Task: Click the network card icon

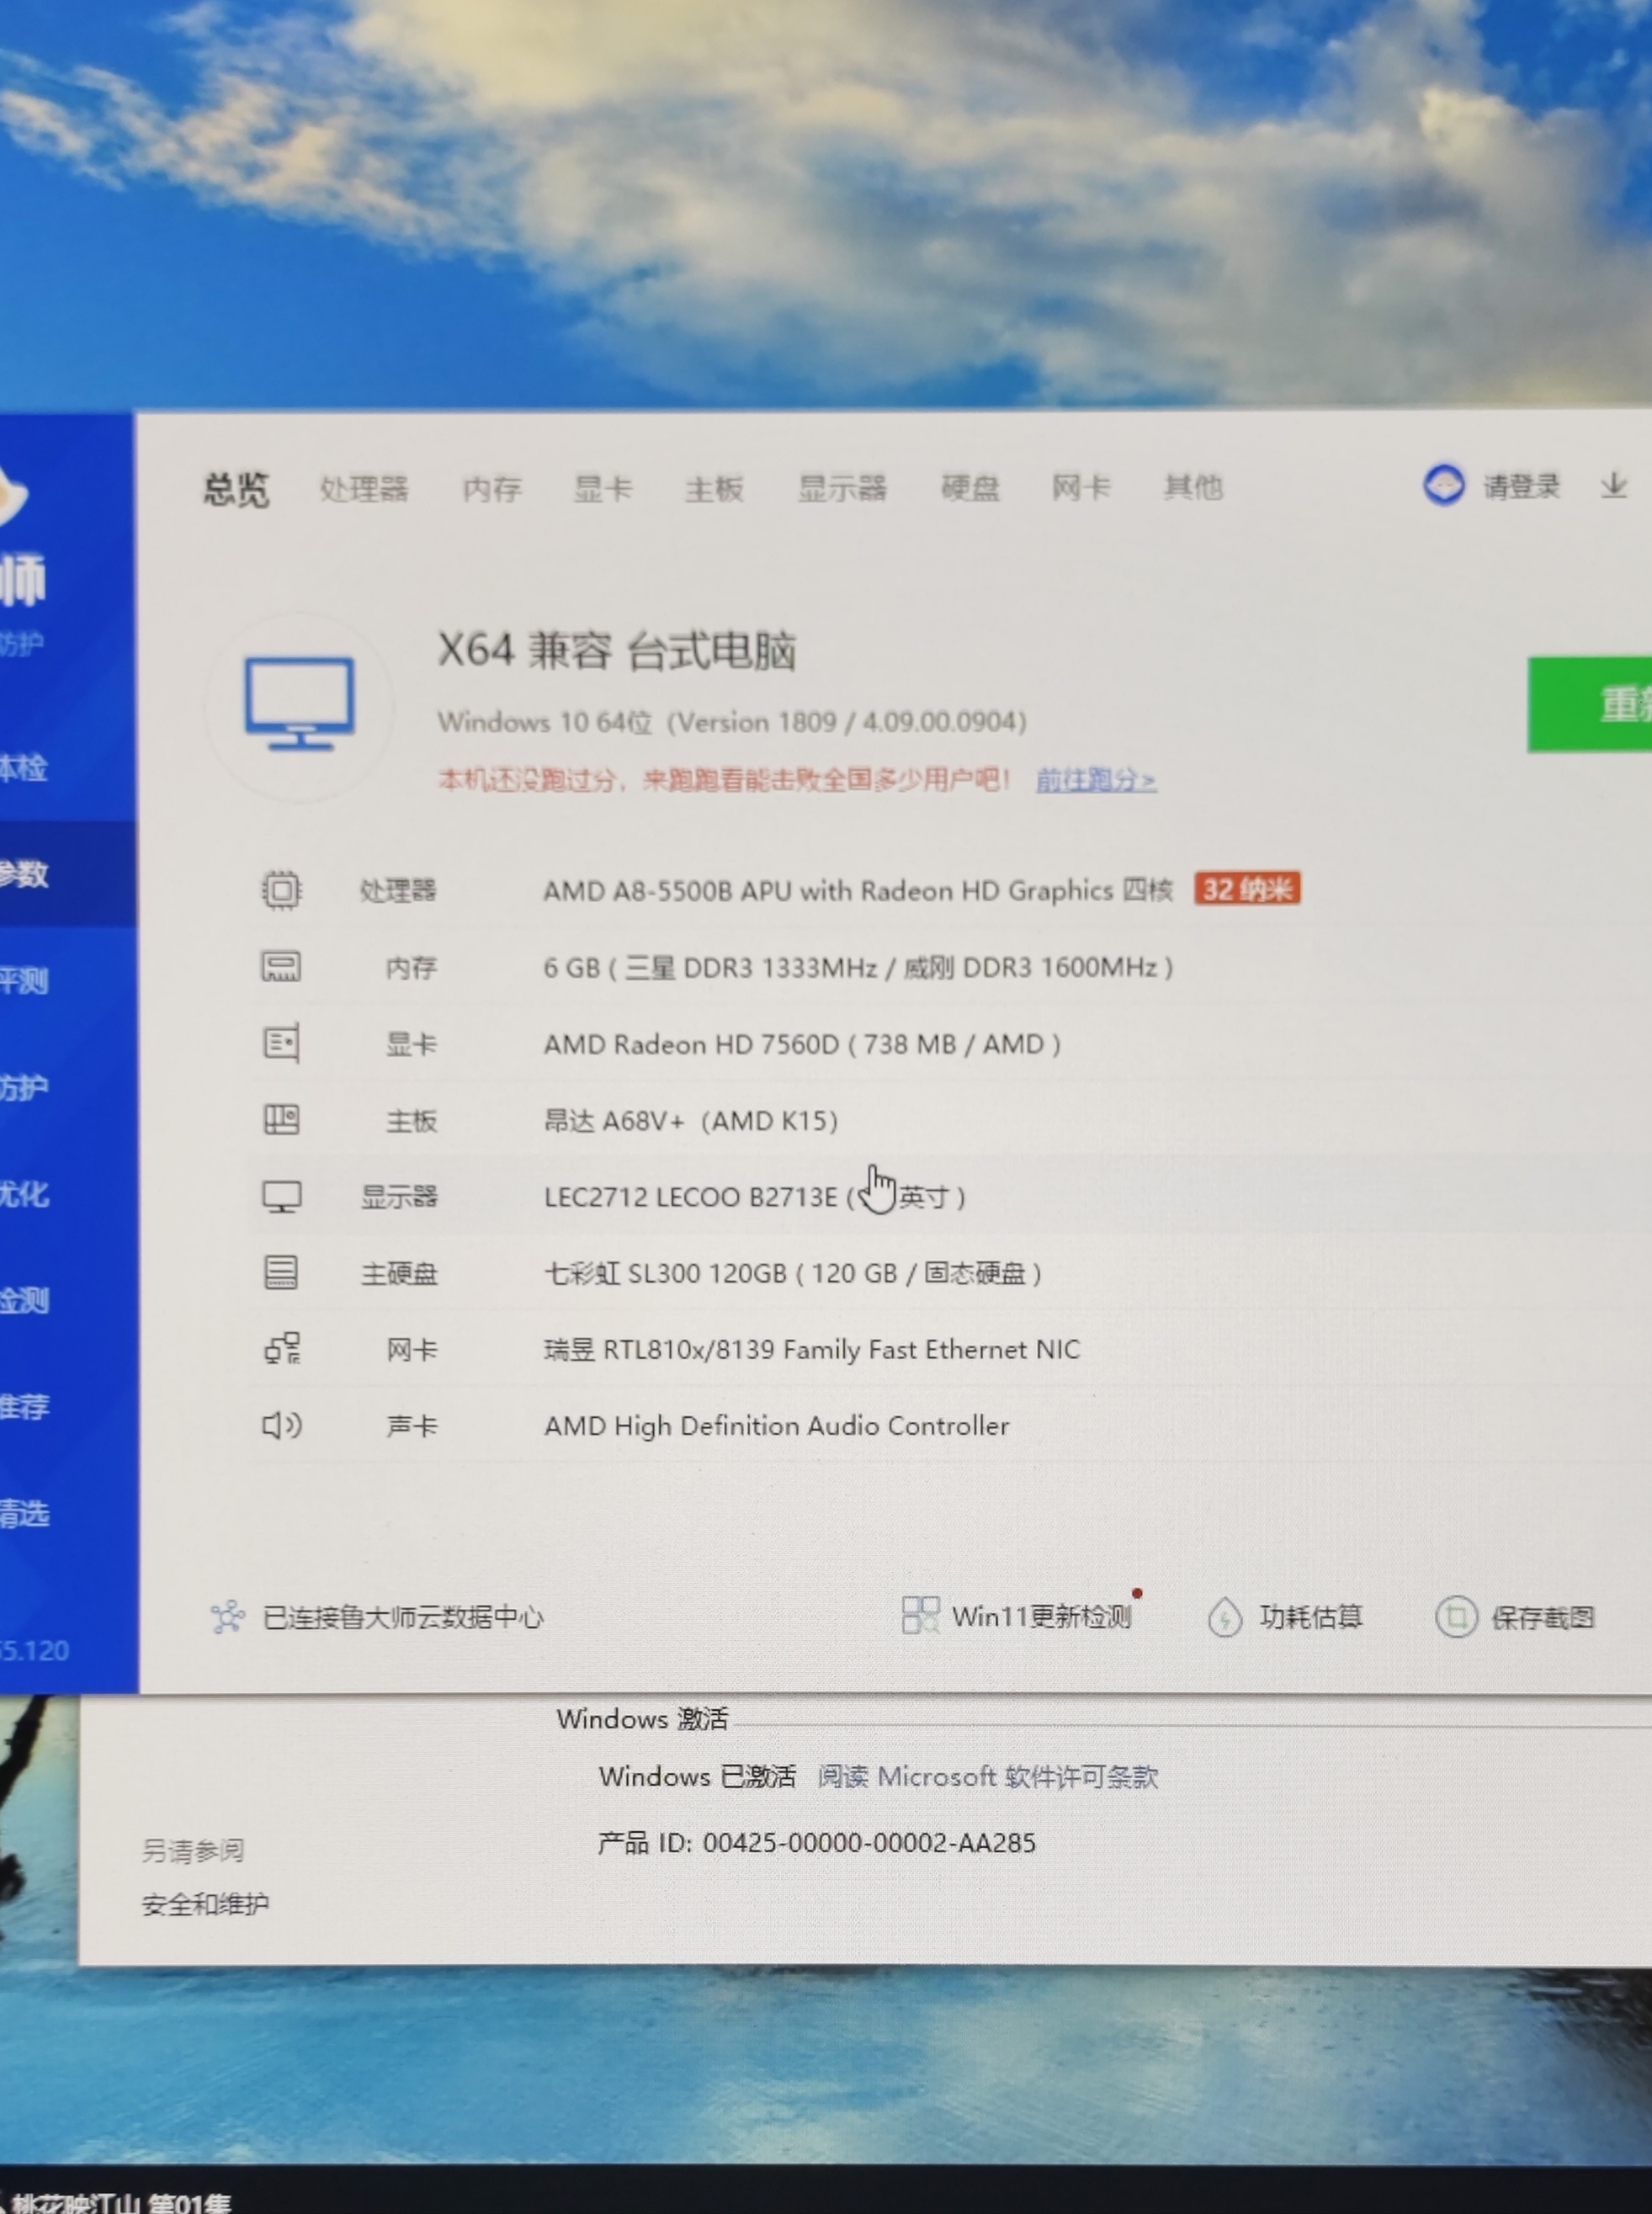Action: [282, 1348]
